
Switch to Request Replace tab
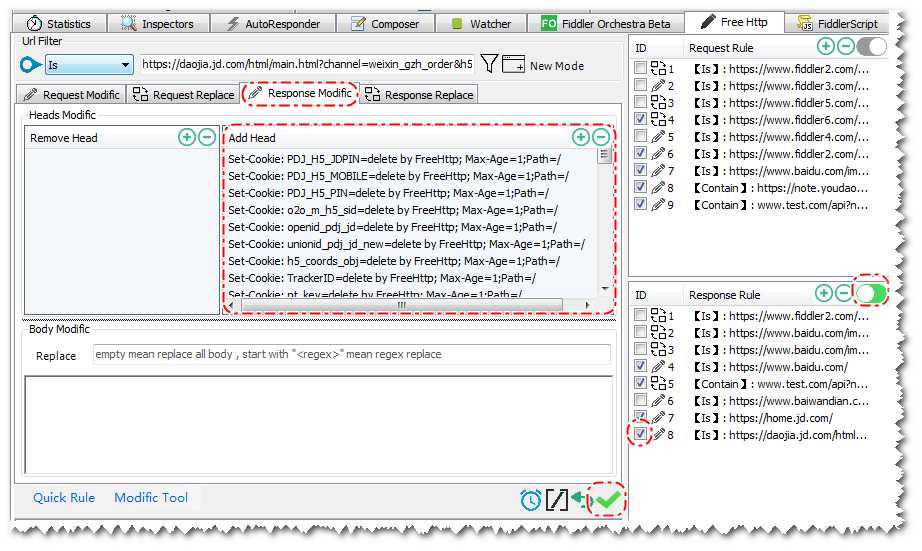pyautogui.click(x=183, y=95)
